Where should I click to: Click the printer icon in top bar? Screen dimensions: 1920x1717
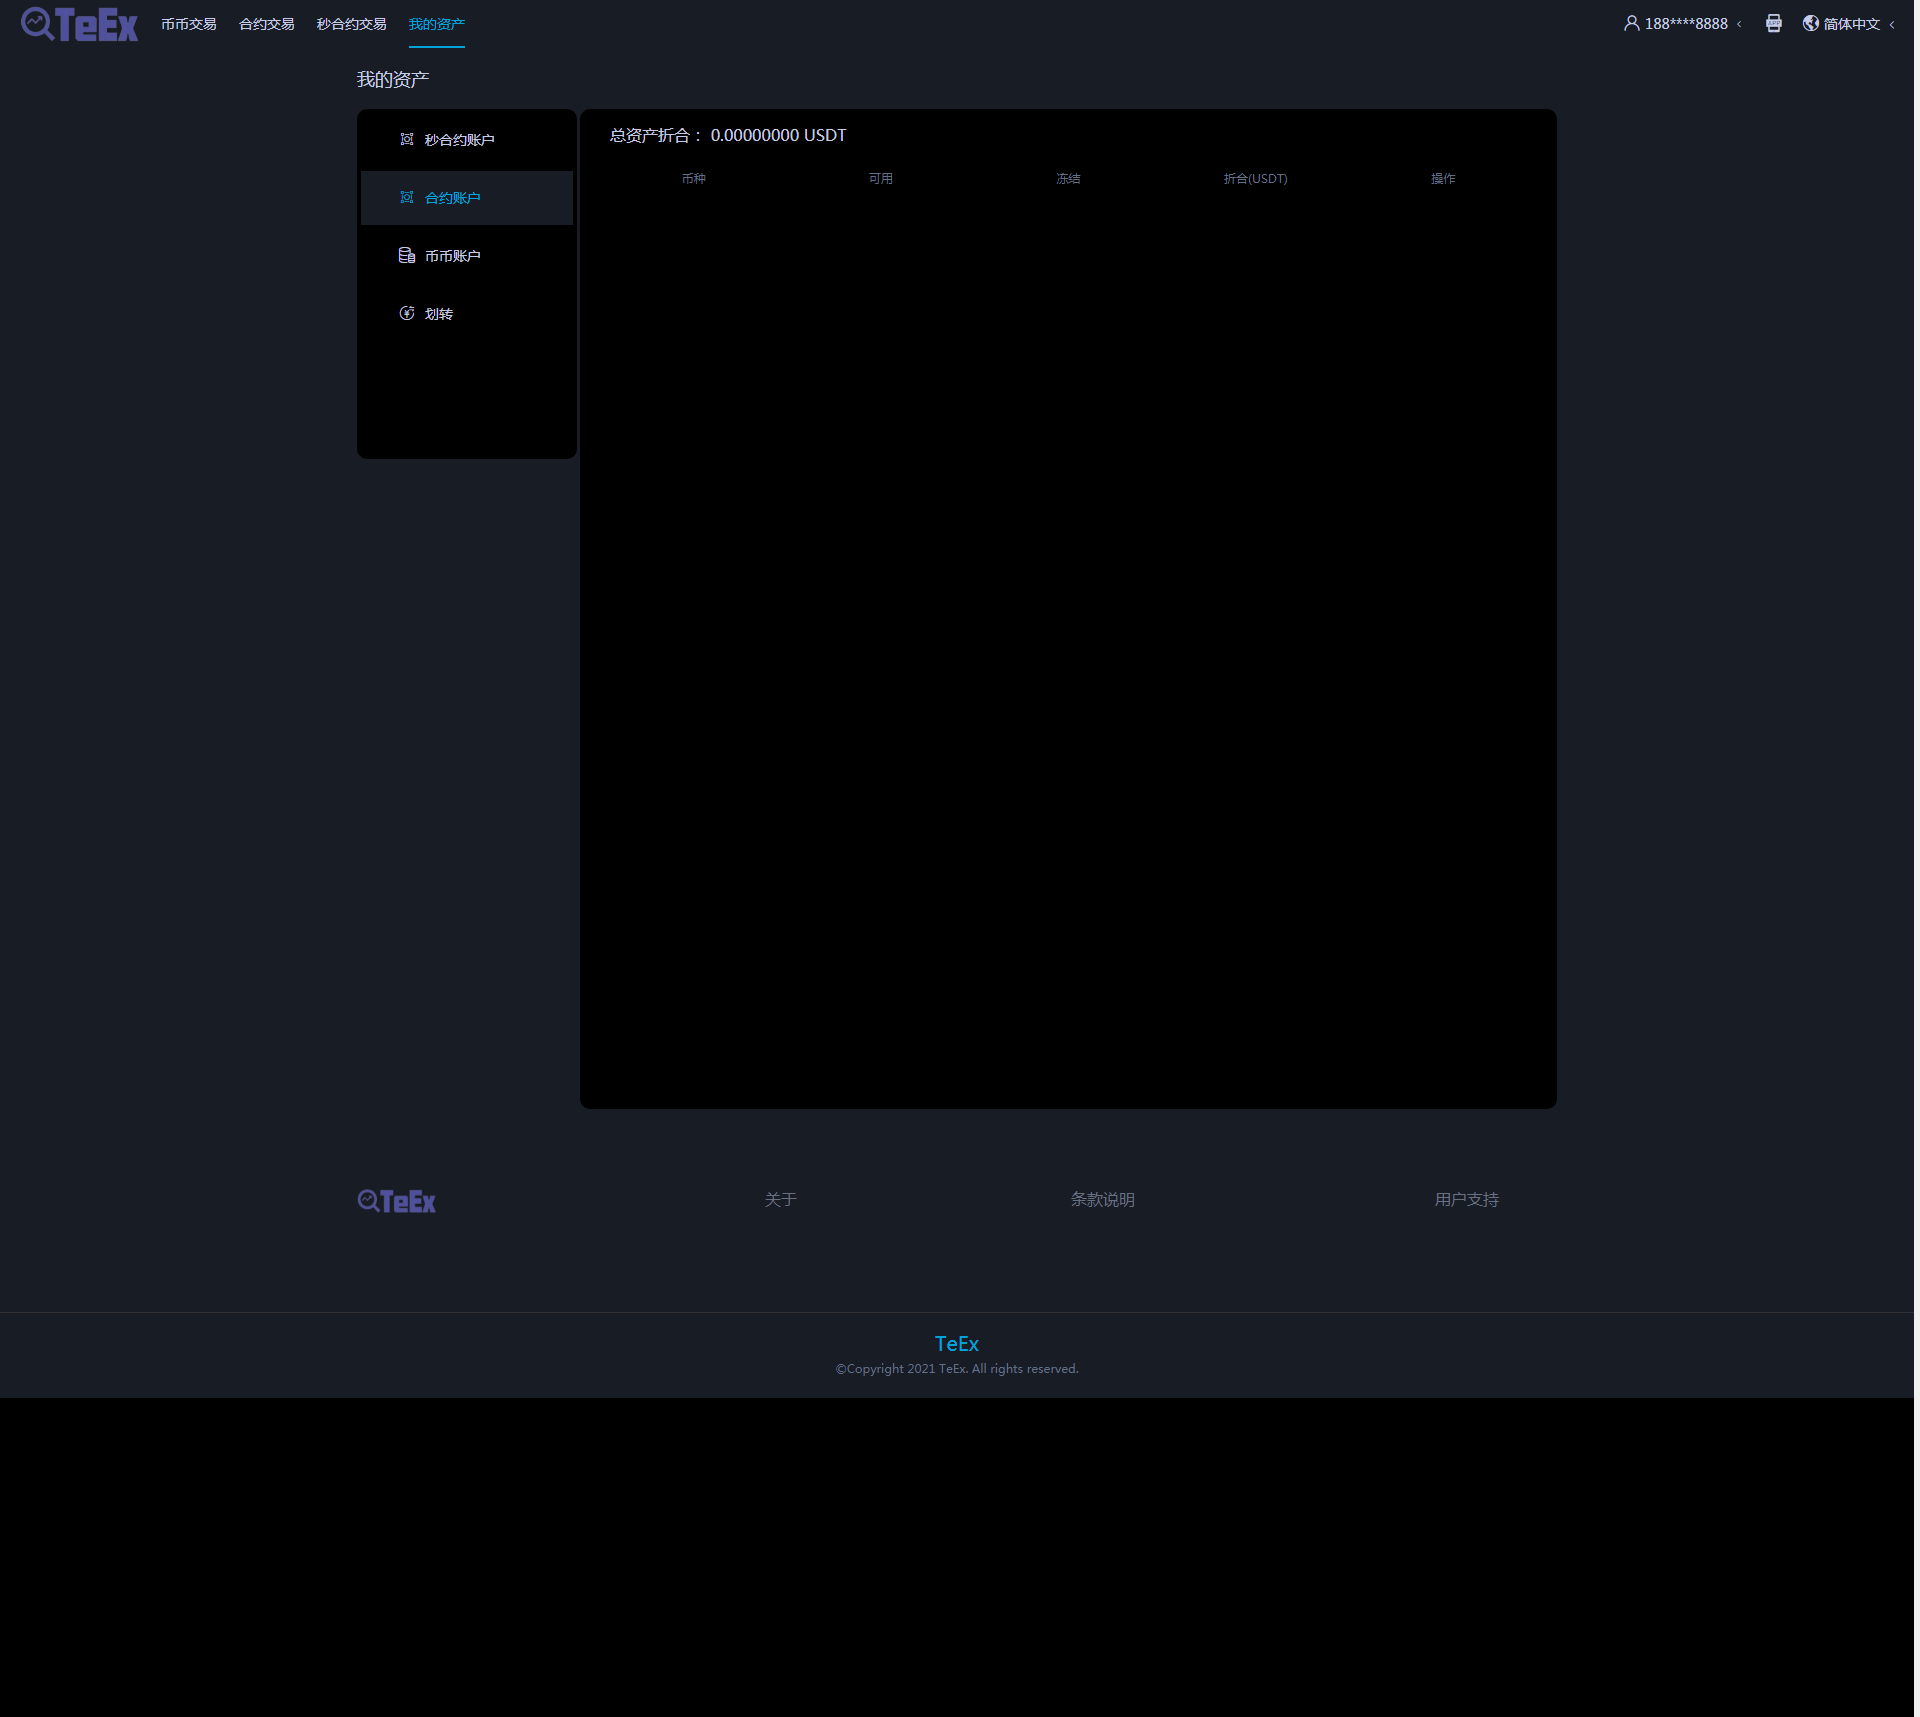pyautogui.click(x=1773, y=23)
